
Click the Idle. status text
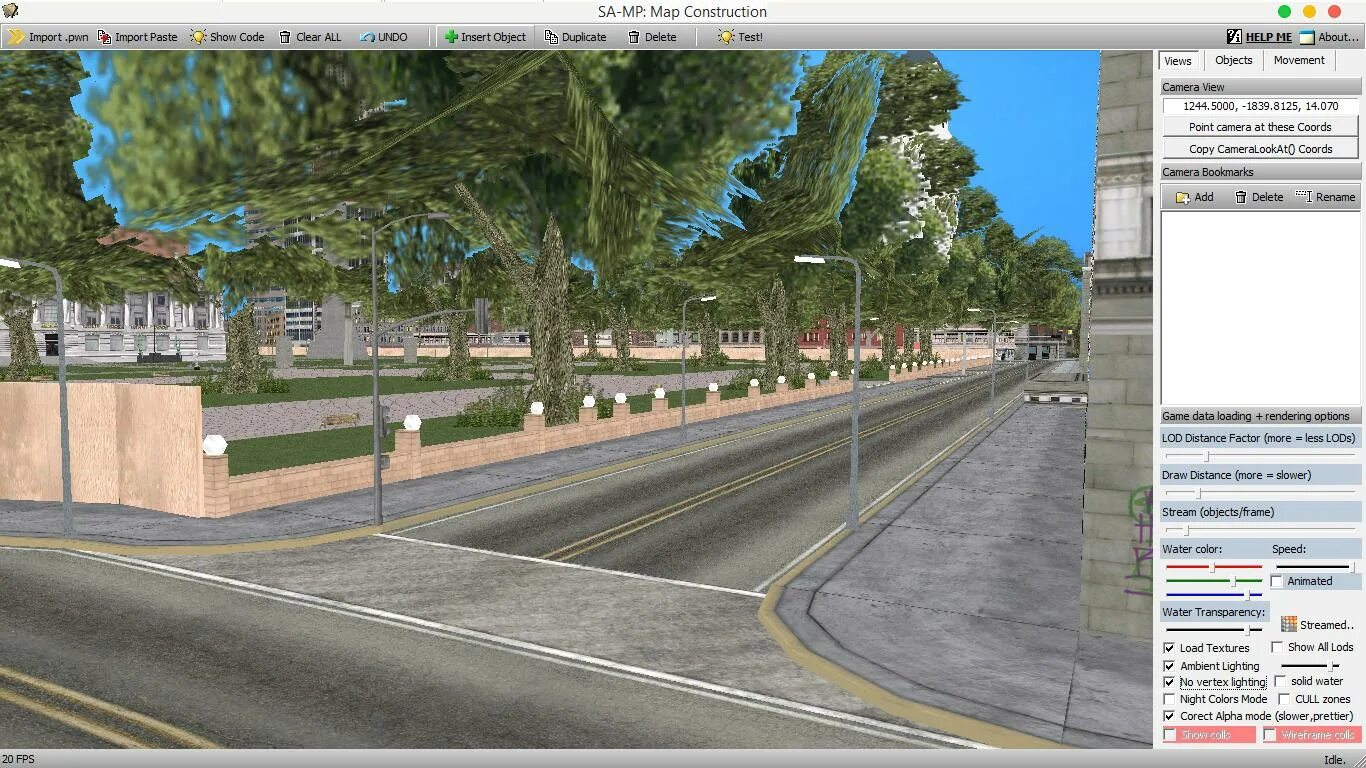tap(1335, 760)
